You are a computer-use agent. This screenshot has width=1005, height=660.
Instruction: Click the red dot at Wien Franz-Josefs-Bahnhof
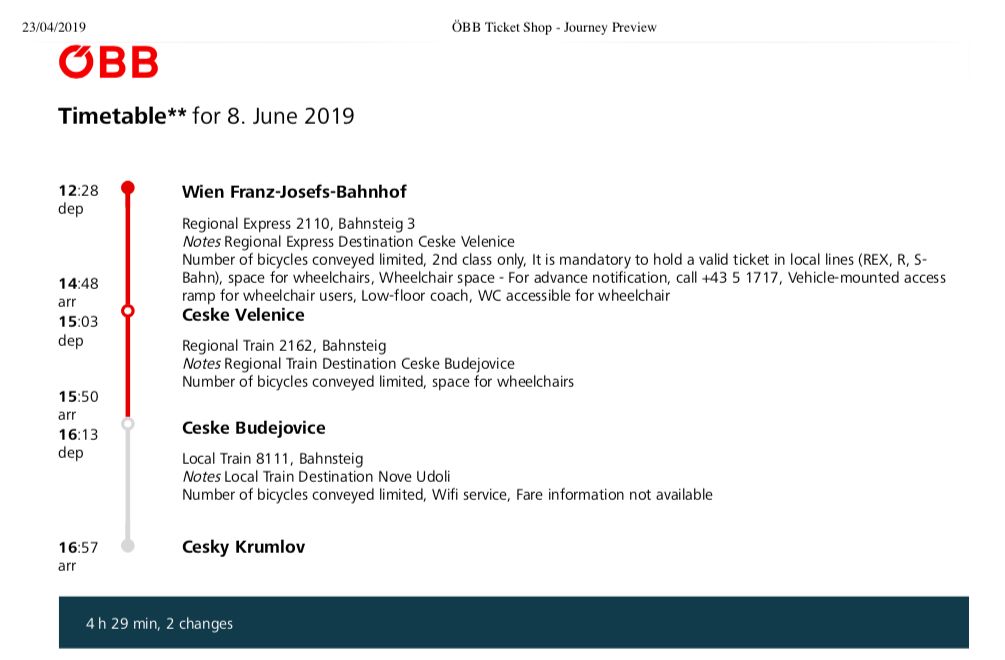(127, 188)
